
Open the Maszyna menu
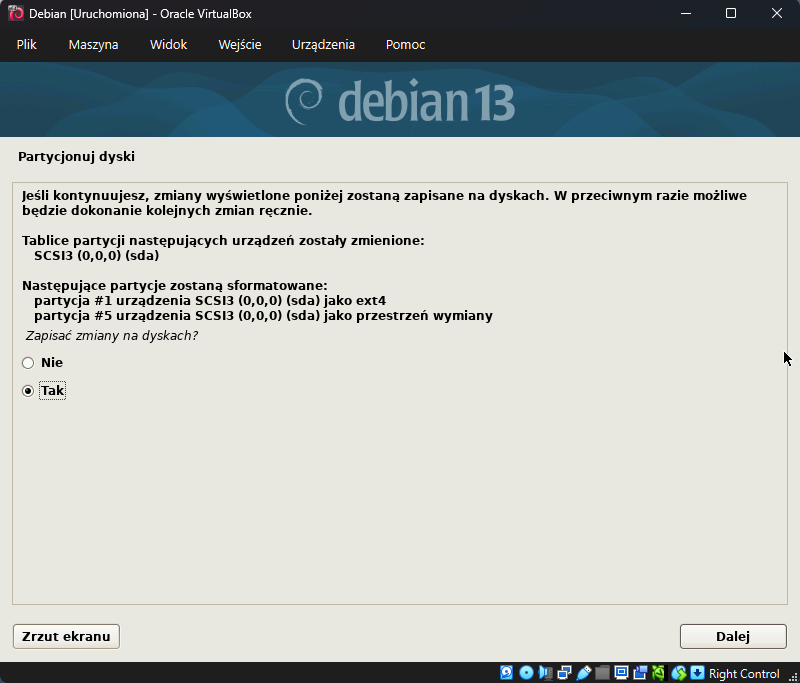[93, 45]
